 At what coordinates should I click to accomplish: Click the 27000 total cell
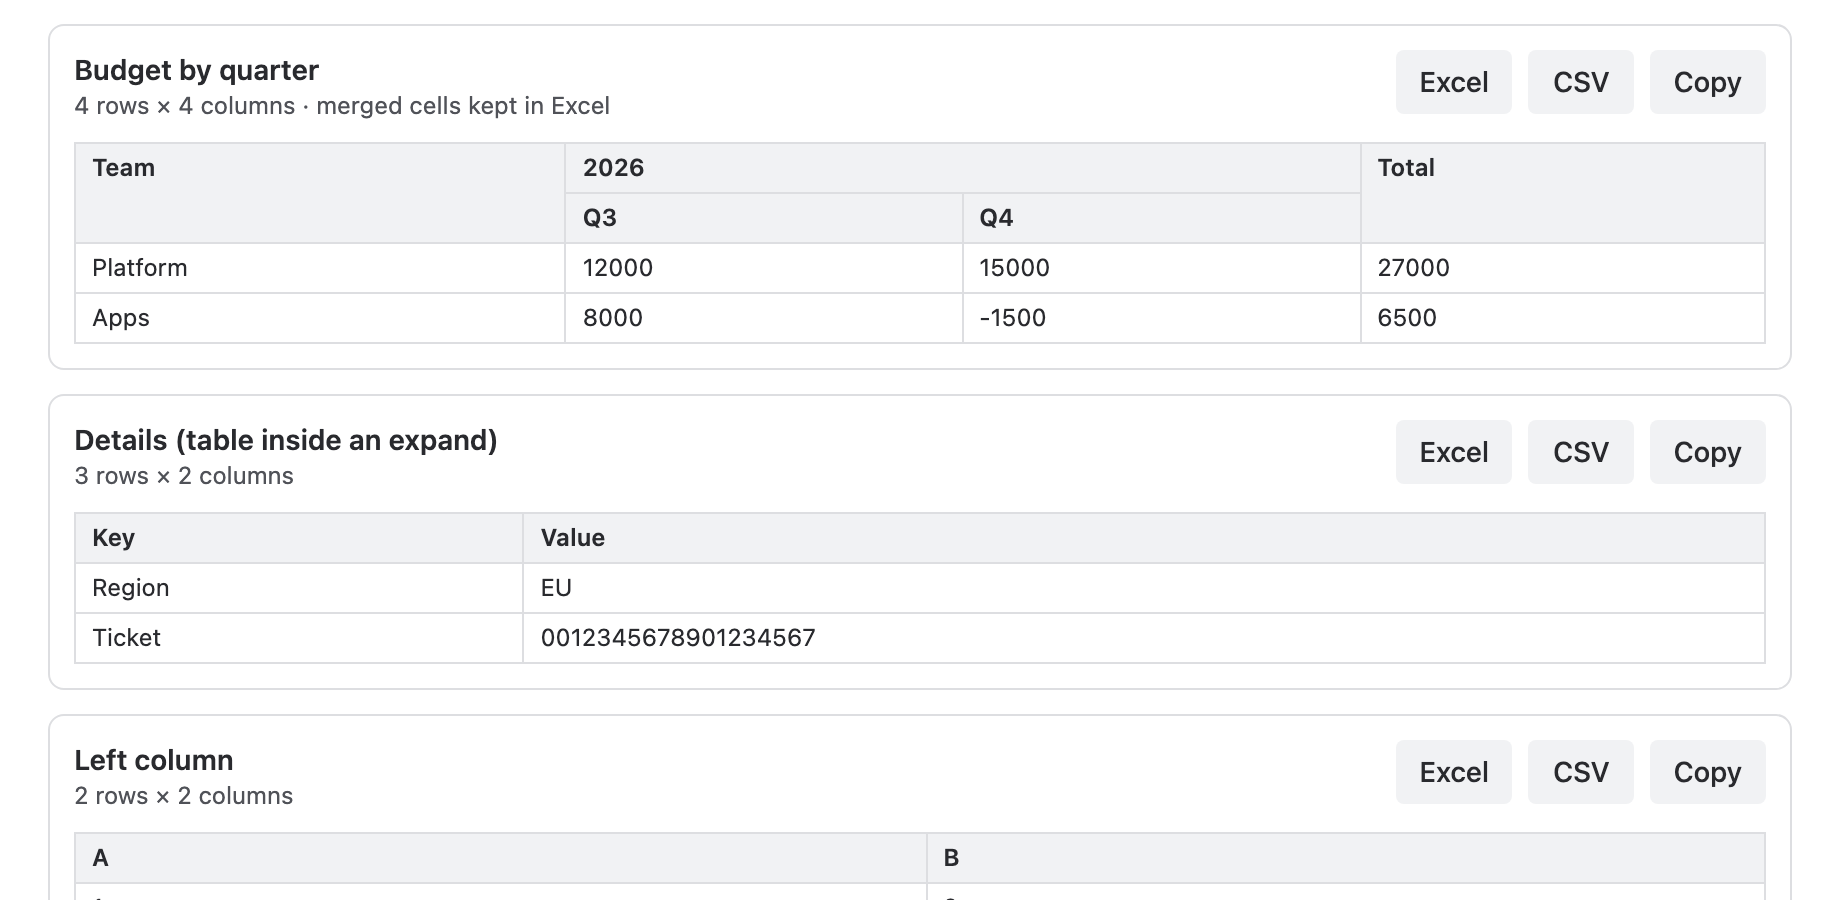[1563, 268]
